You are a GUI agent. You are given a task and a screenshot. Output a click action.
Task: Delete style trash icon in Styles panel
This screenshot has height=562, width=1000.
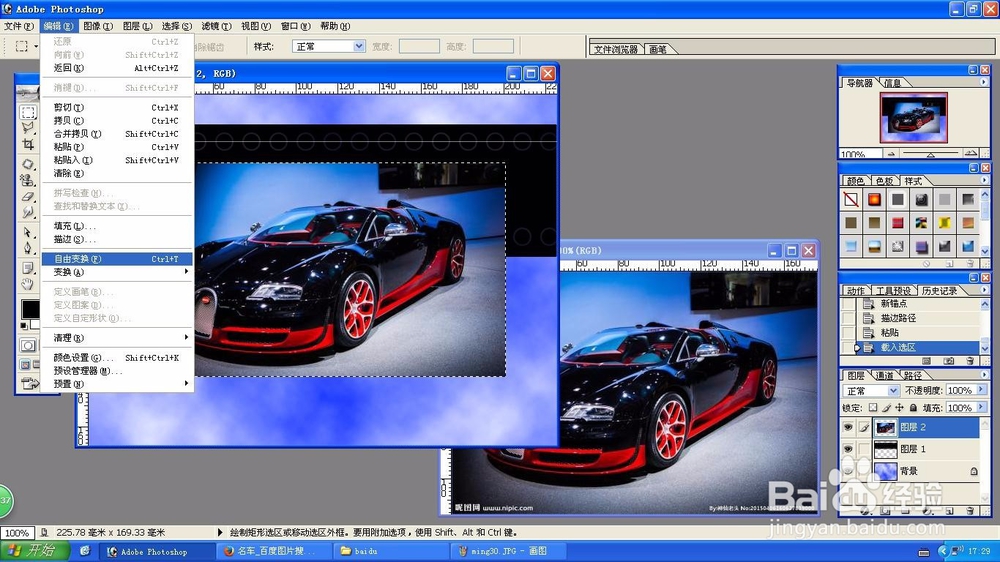[970, 263]
